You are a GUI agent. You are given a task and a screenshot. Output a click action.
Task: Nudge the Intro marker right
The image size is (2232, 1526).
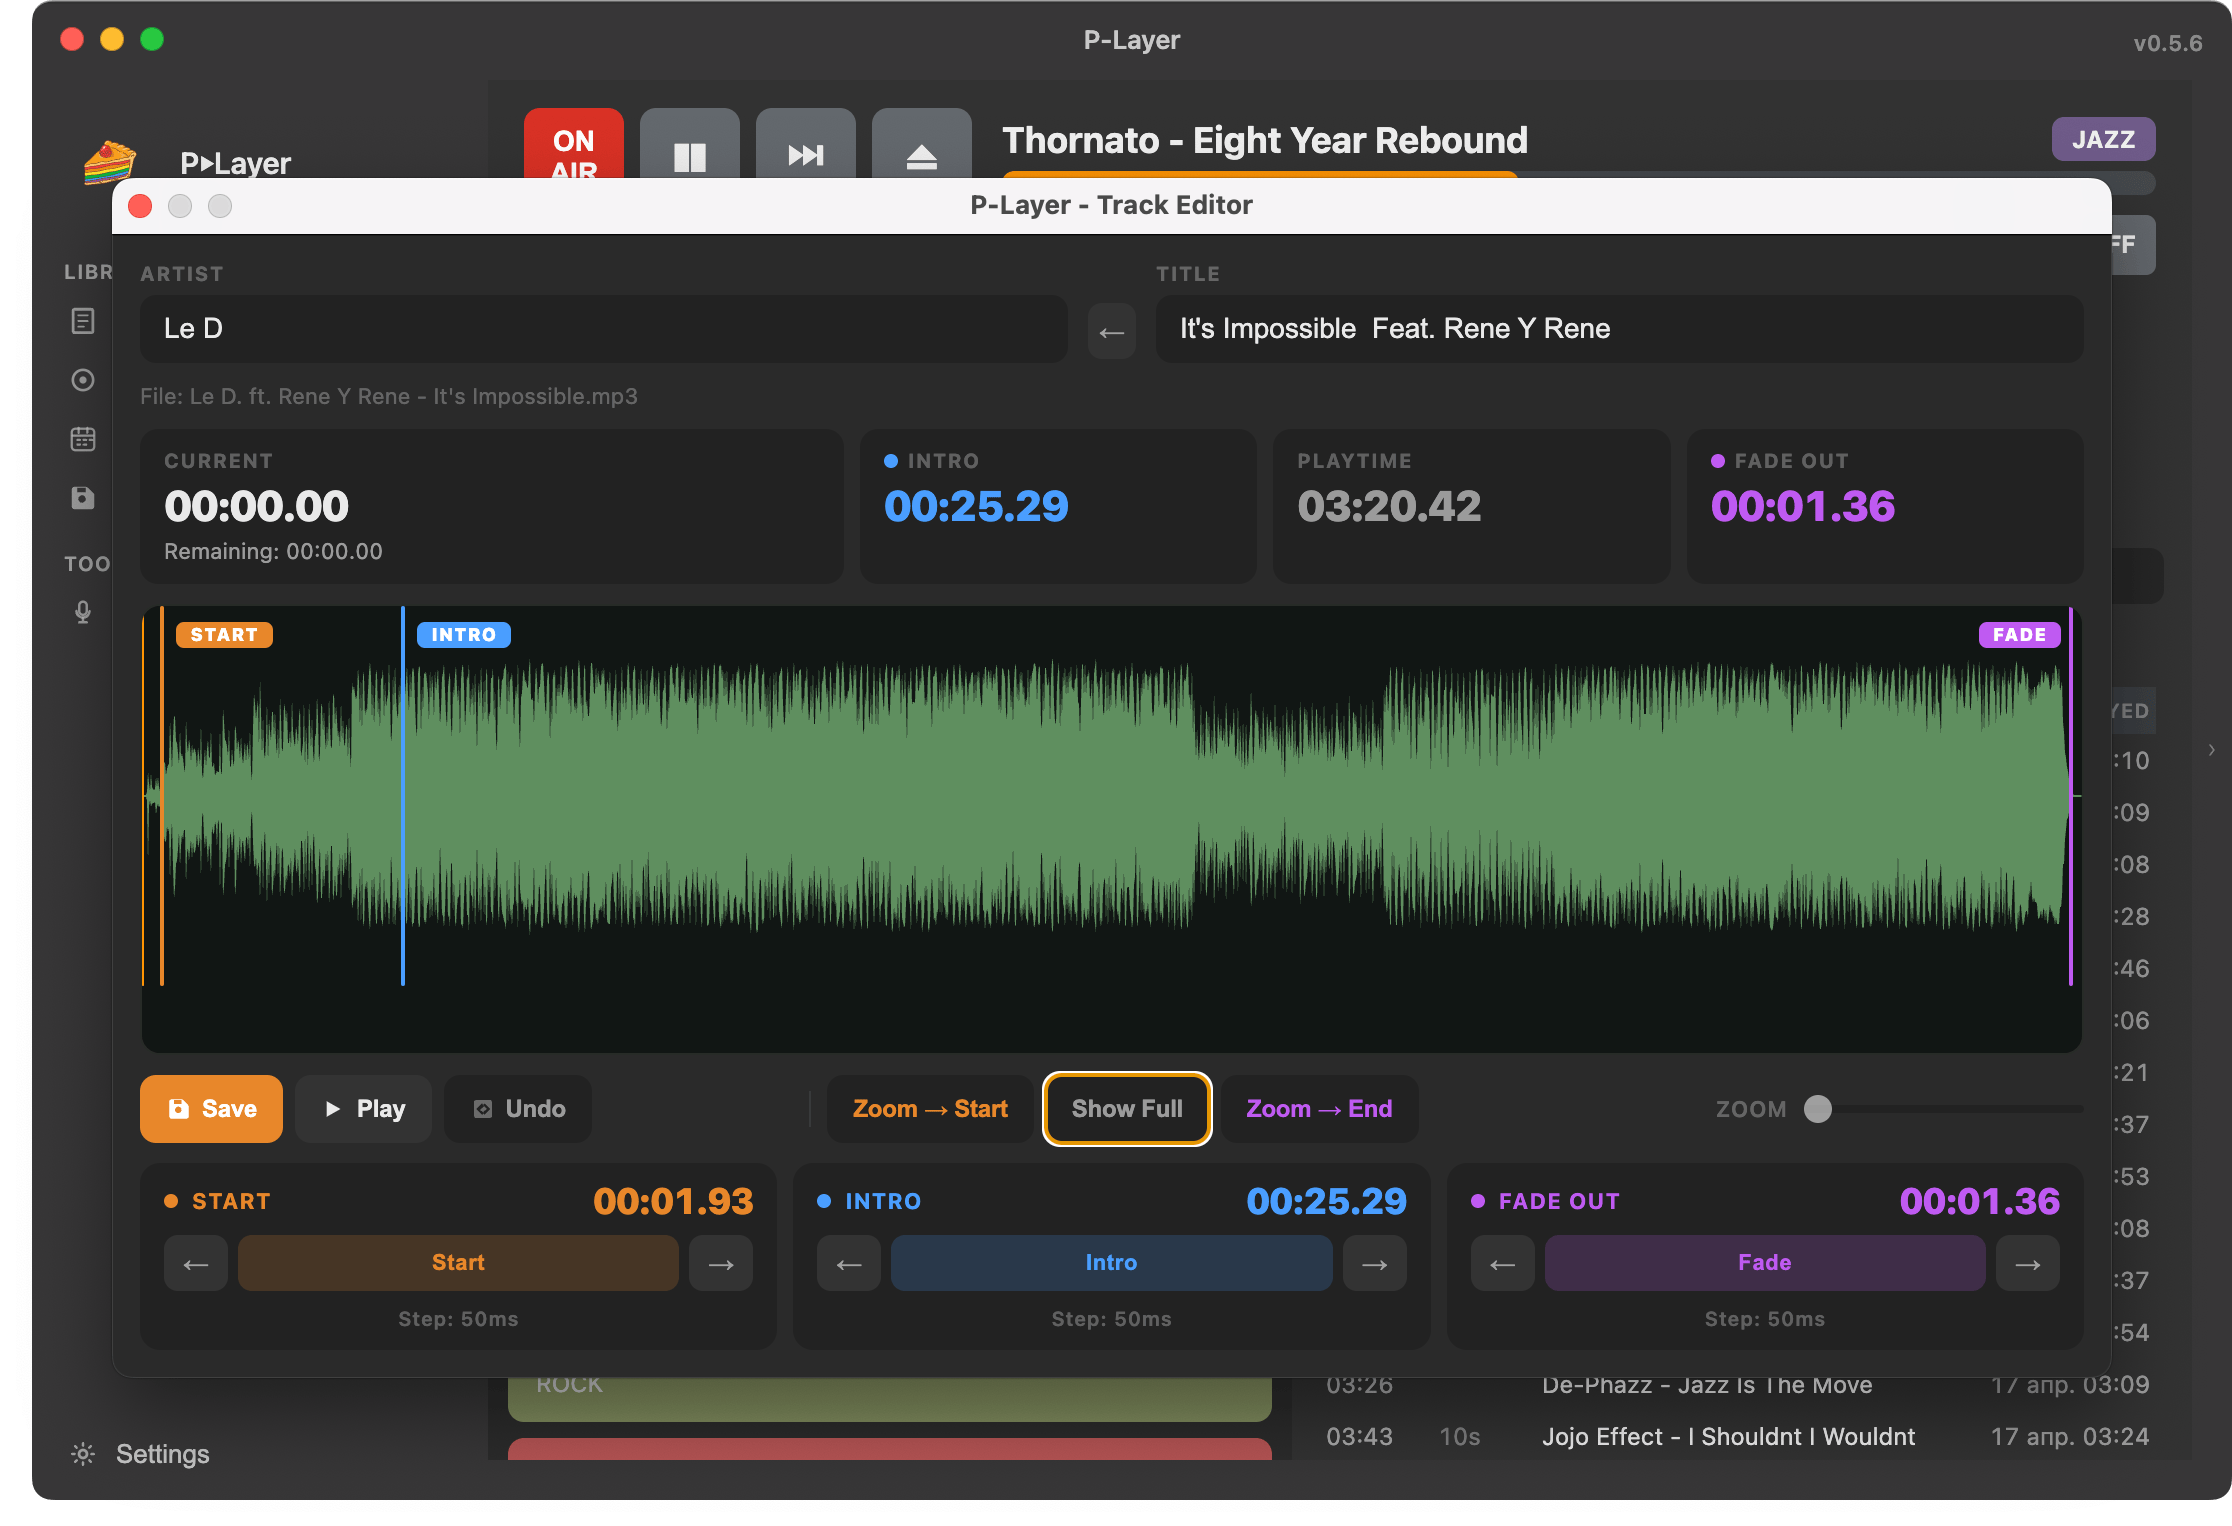[x=1375, y=1264]
